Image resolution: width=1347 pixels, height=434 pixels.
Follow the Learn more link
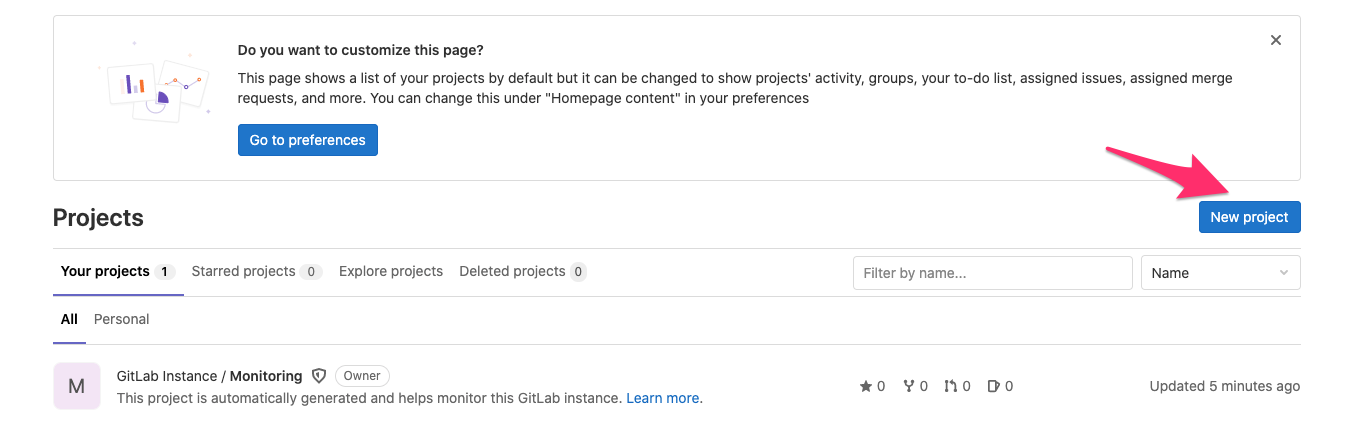(662, 398)
